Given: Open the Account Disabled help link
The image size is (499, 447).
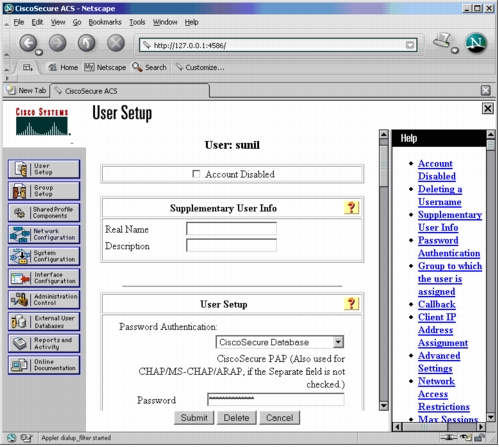Looking at the screenshot, I should 437,170.
